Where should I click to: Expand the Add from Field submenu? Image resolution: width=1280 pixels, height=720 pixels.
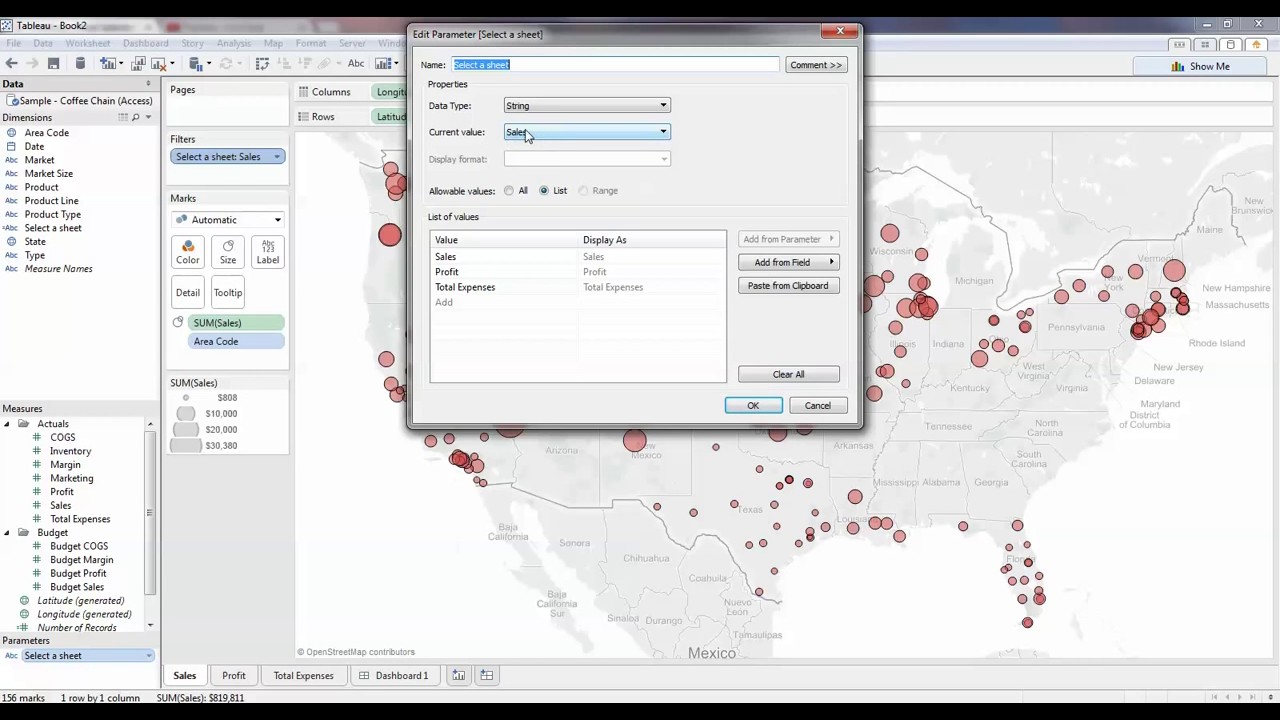[x=788, y=263]
